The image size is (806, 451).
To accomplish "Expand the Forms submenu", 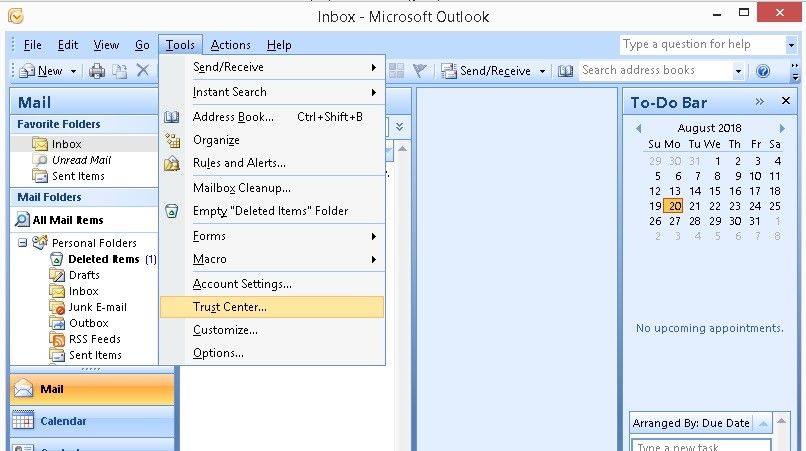I will coord(374,236).
